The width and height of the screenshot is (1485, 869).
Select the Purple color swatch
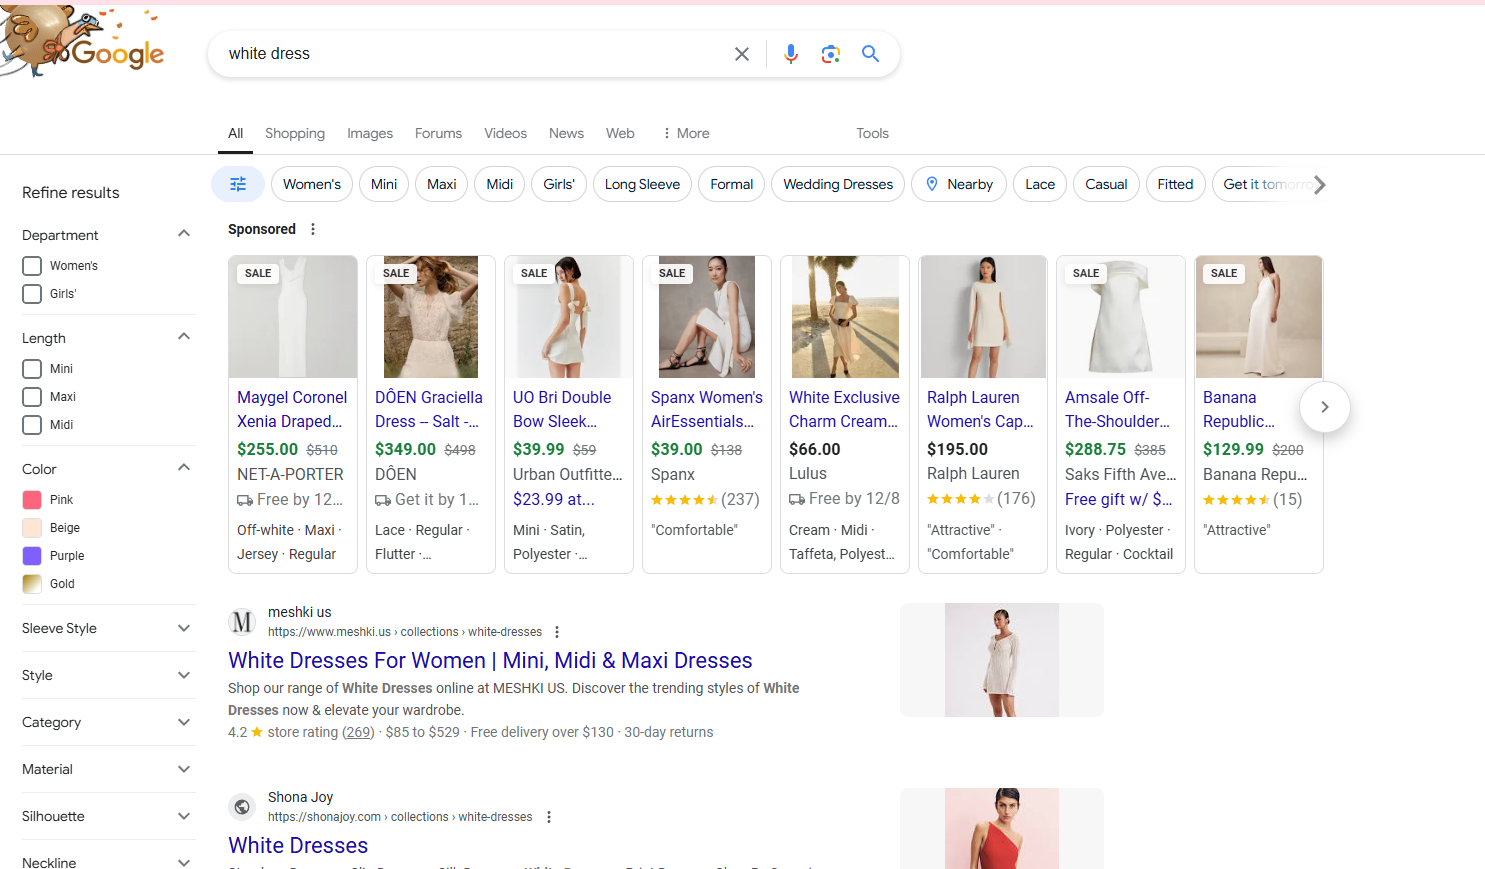click(32, 556)
